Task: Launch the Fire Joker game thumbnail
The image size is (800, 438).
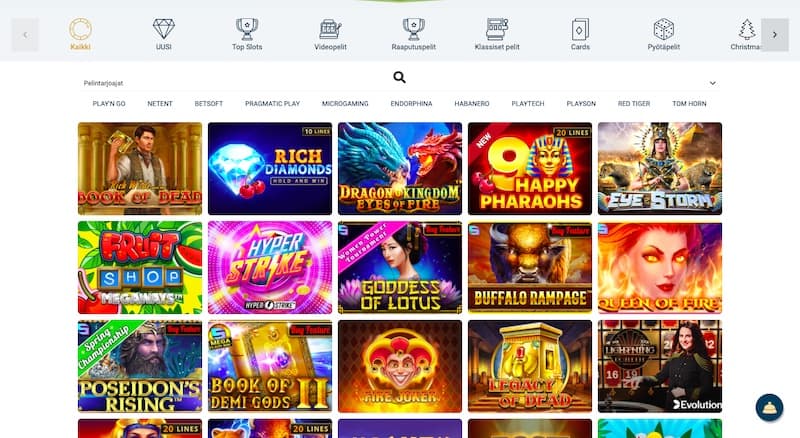Action: point(400,366)
